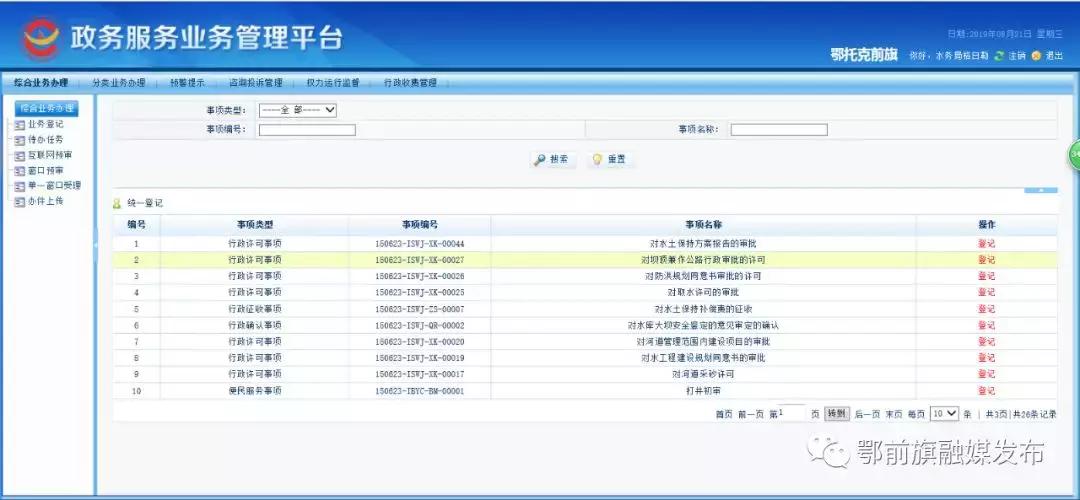Screen dimensions: 1080x500
Task: Click the icon beside 互联网预审 in sidebar
Action: 20,156
